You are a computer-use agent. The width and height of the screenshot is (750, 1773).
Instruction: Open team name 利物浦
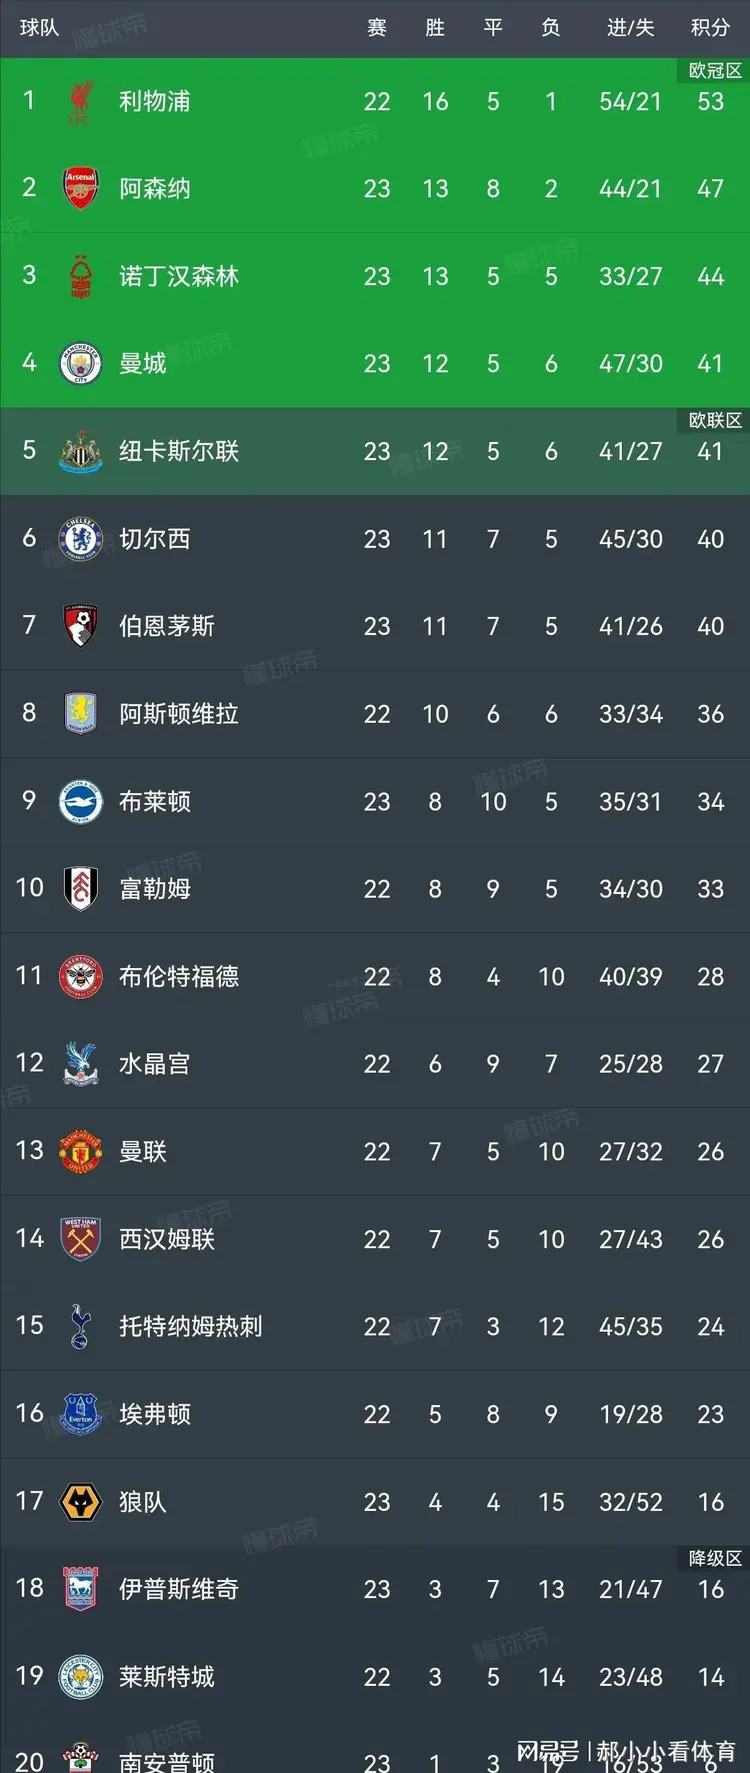(x=154, y=102)
